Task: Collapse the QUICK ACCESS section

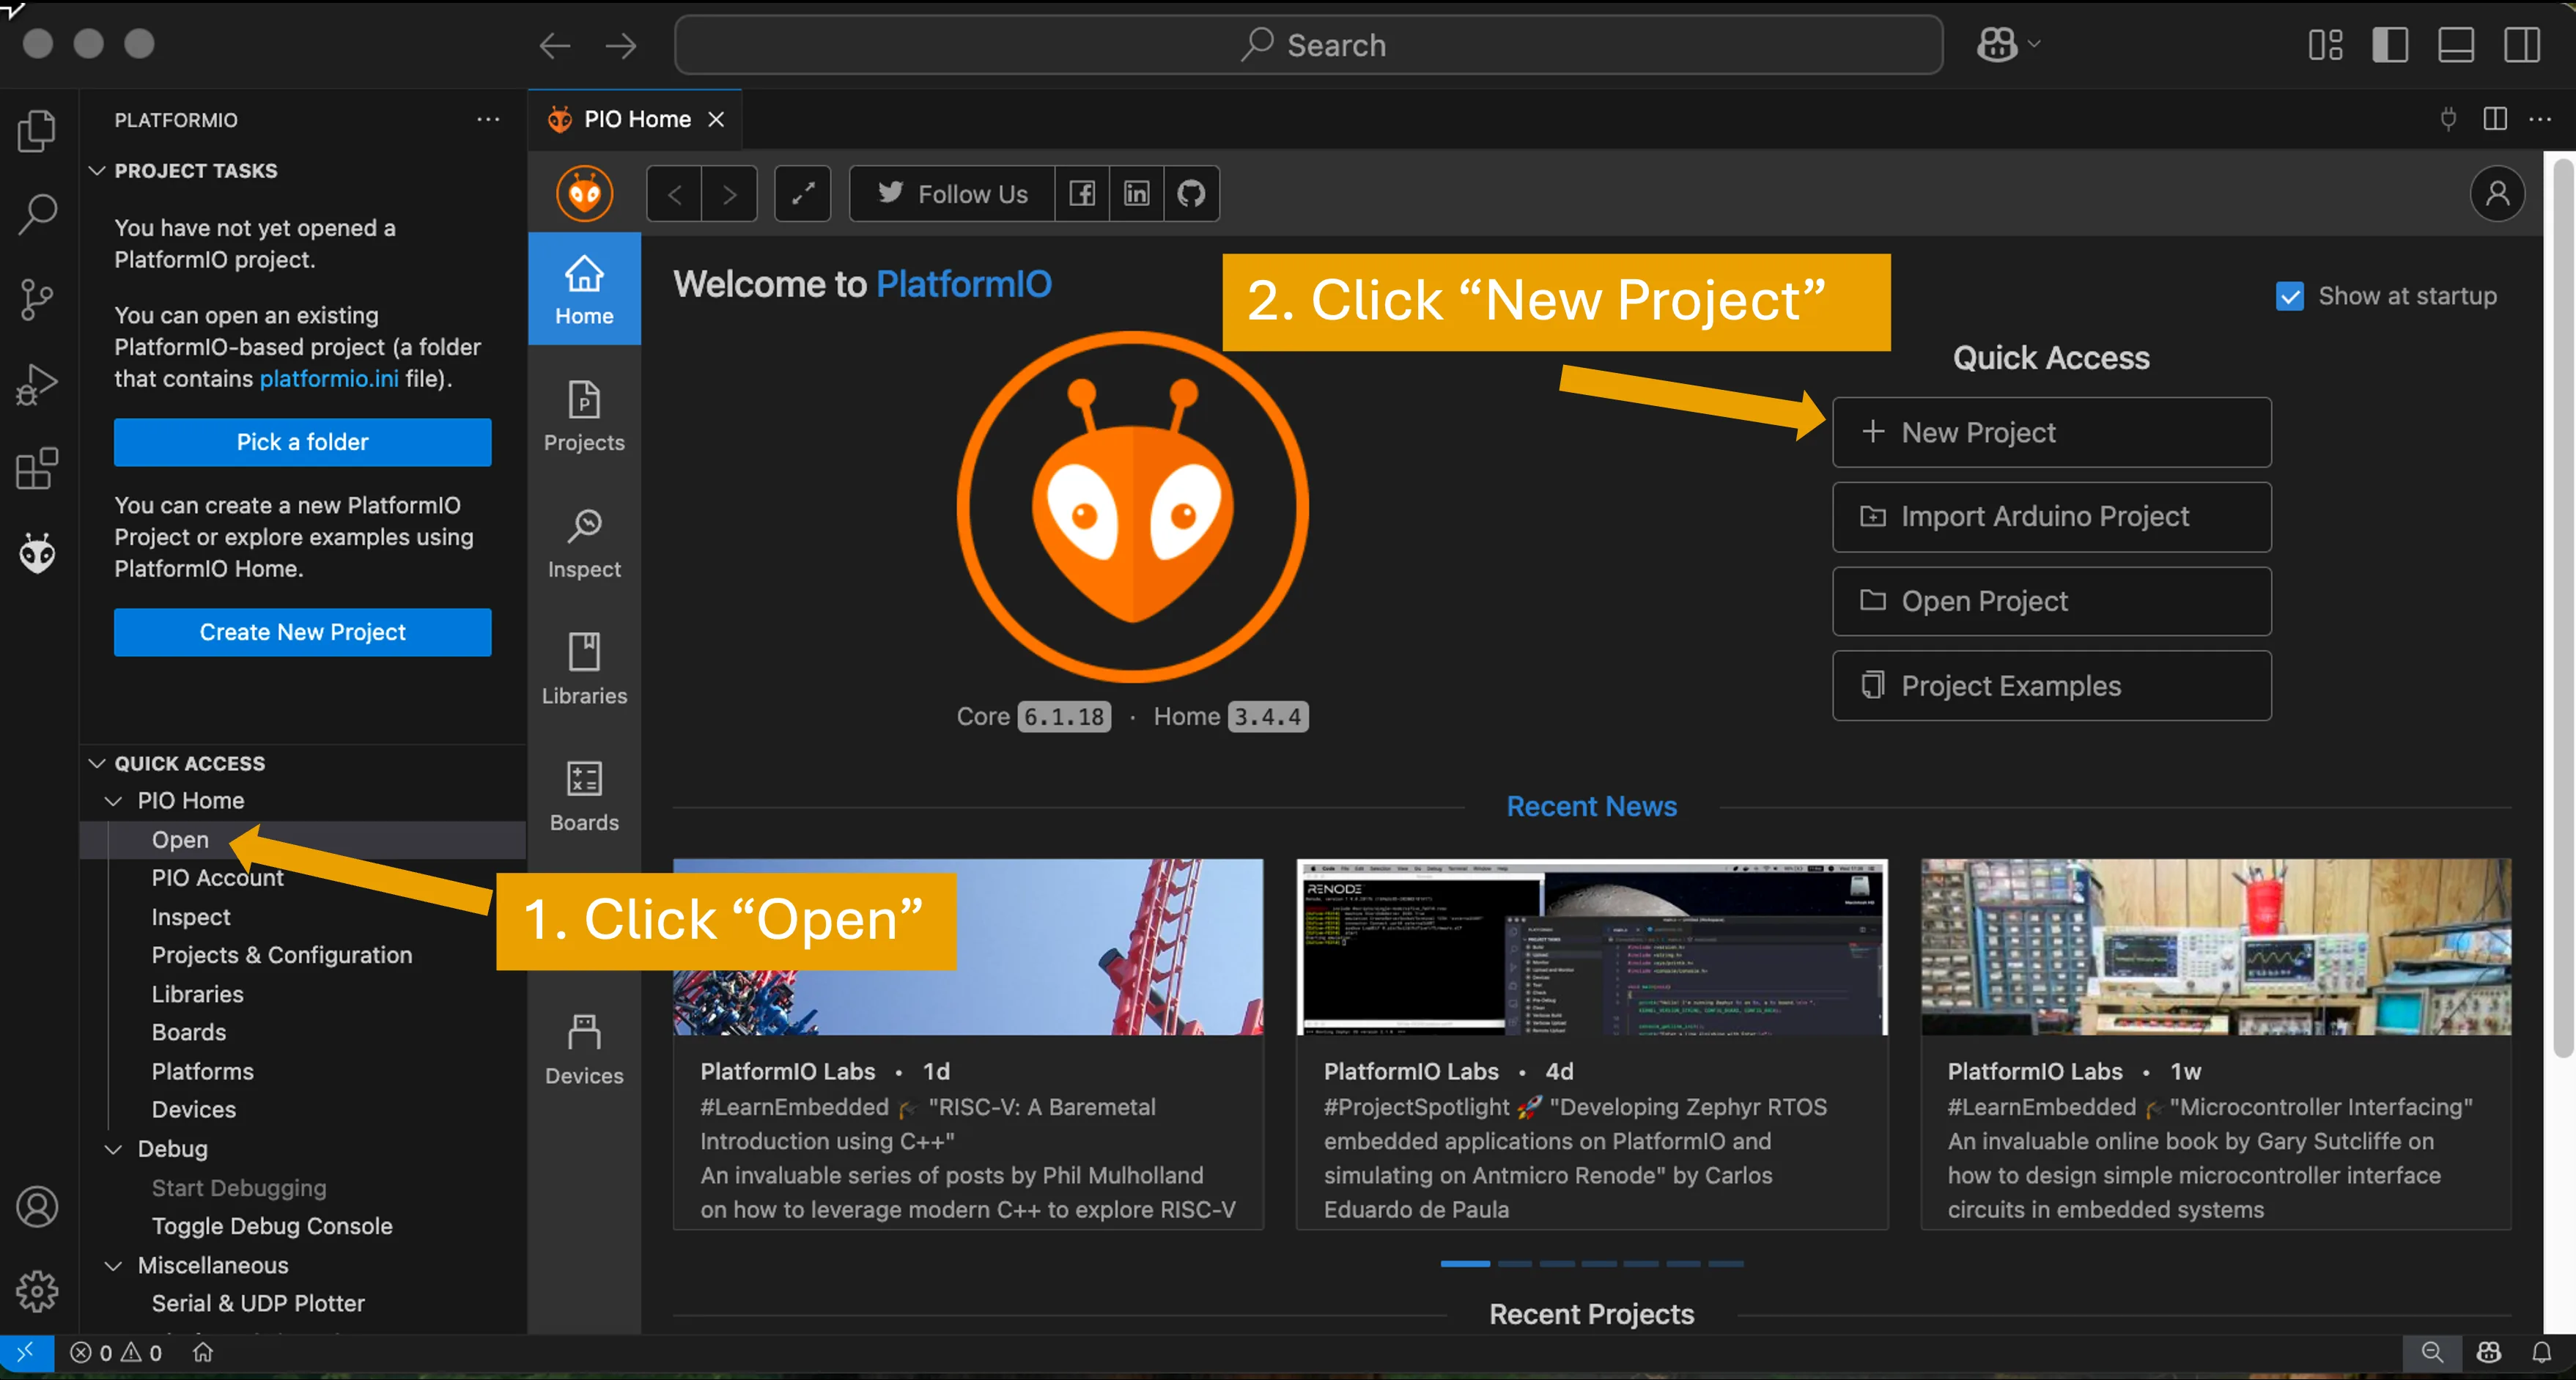Action: [97, 764]
